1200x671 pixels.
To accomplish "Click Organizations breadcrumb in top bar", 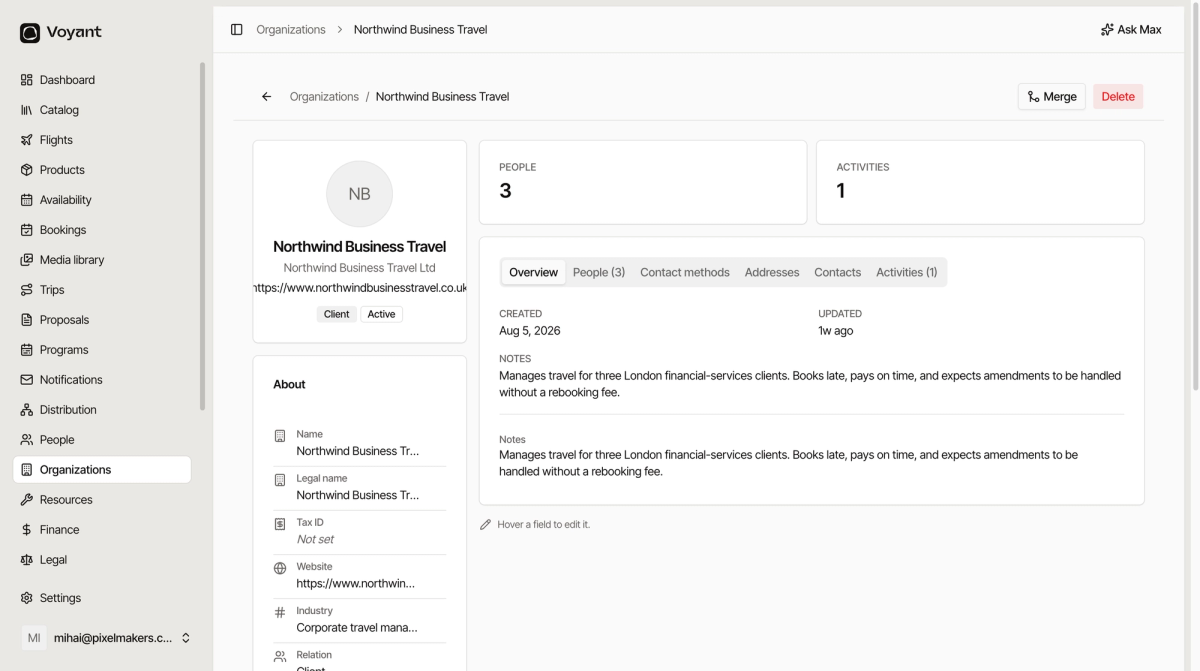I will [x=291, y=30].
